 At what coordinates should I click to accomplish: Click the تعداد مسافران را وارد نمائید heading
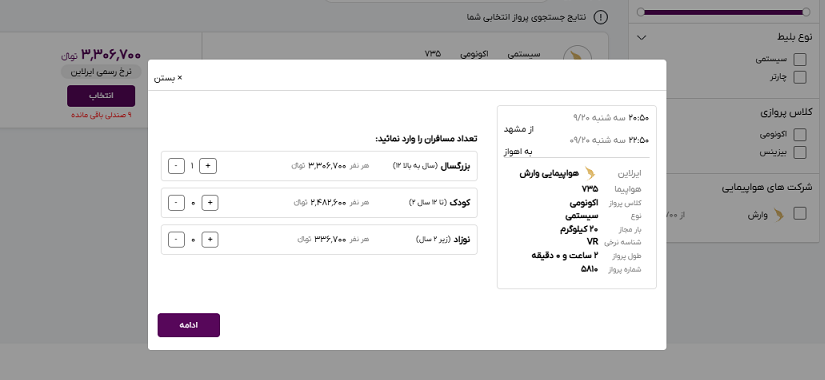pyautogui.click(x=426, y=139)
